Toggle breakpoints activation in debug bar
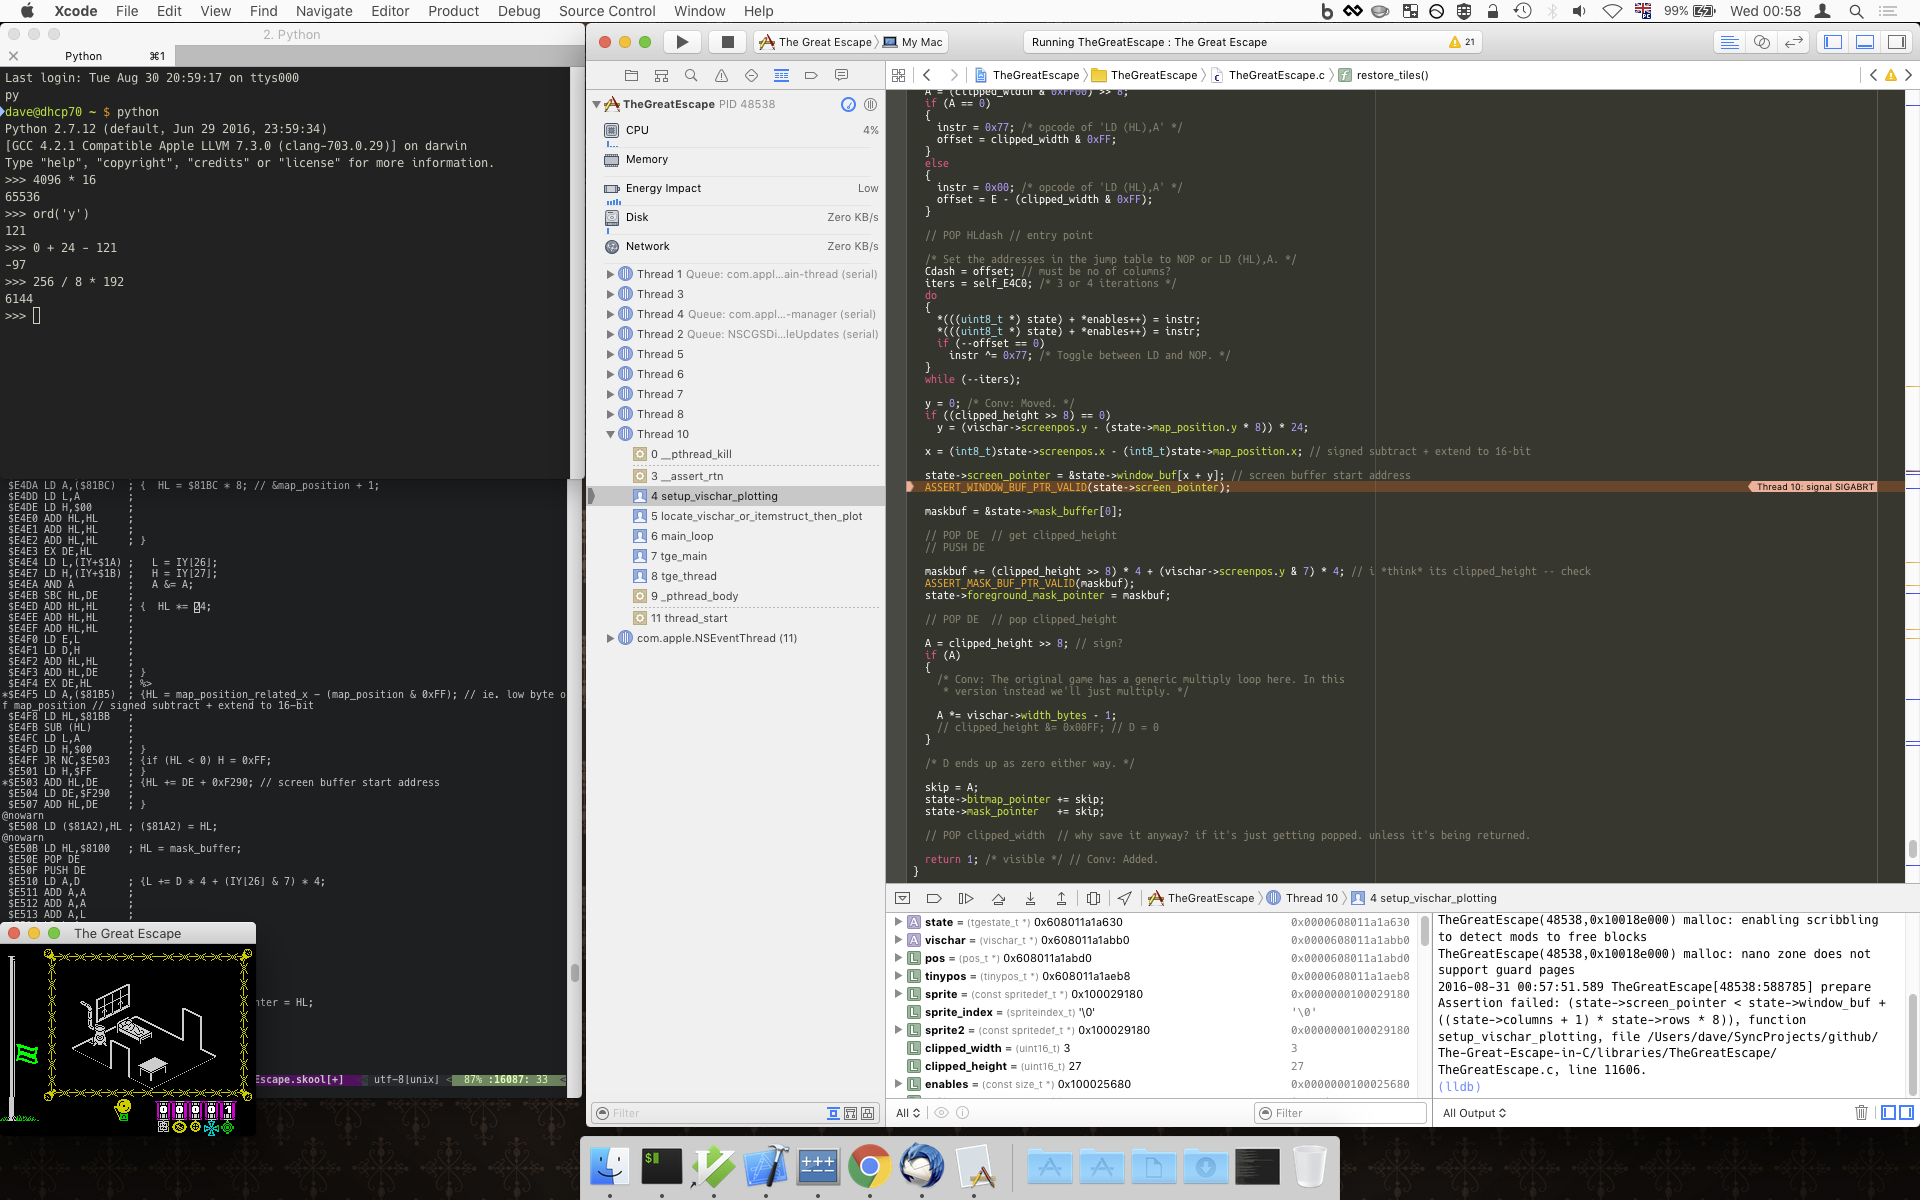The image size is (1920, 1200). (x=934, y=898)
